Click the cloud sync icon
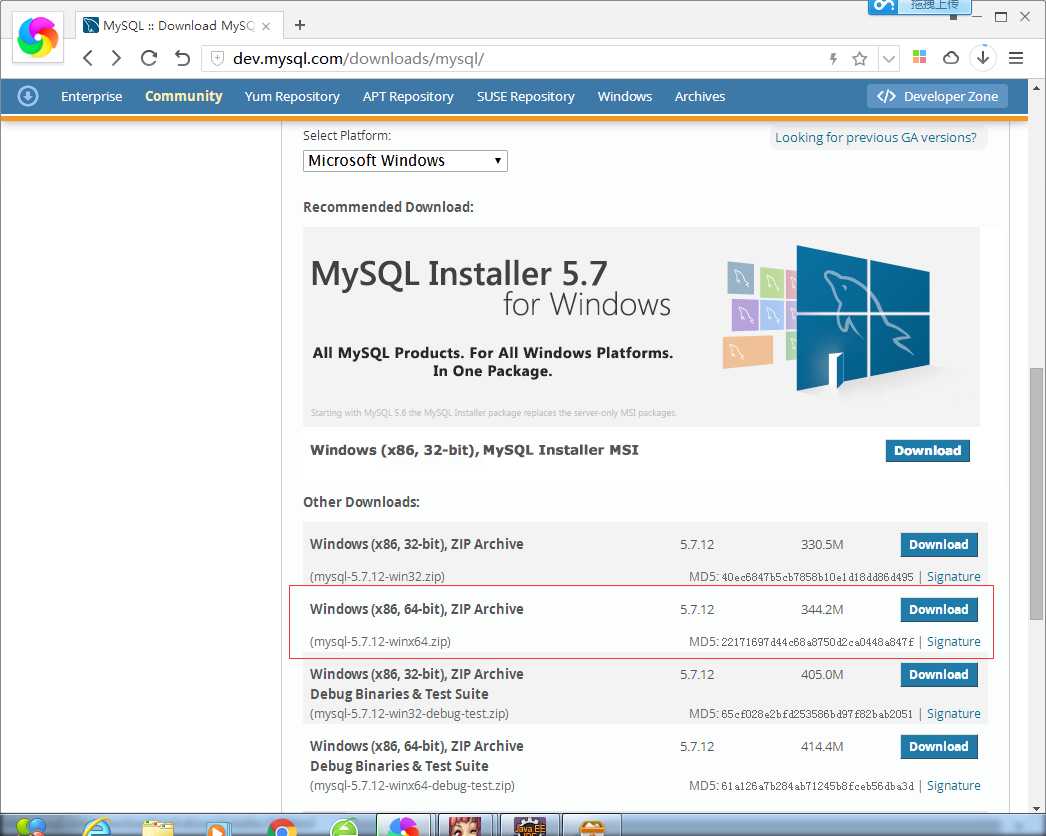1046x836 pixels. pos(951,58)
